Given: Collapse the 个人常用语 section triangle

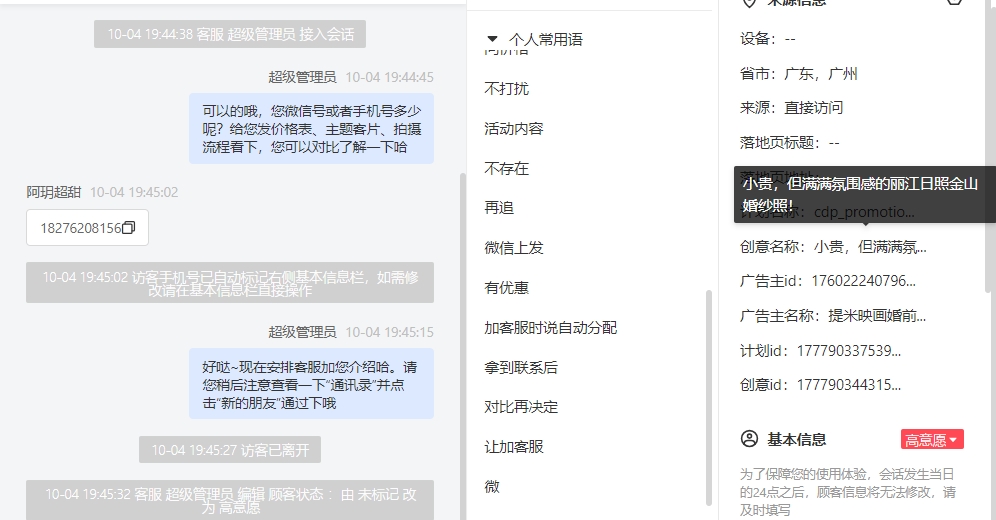Looking at the screenshot, I should click(x=492, y=39).
